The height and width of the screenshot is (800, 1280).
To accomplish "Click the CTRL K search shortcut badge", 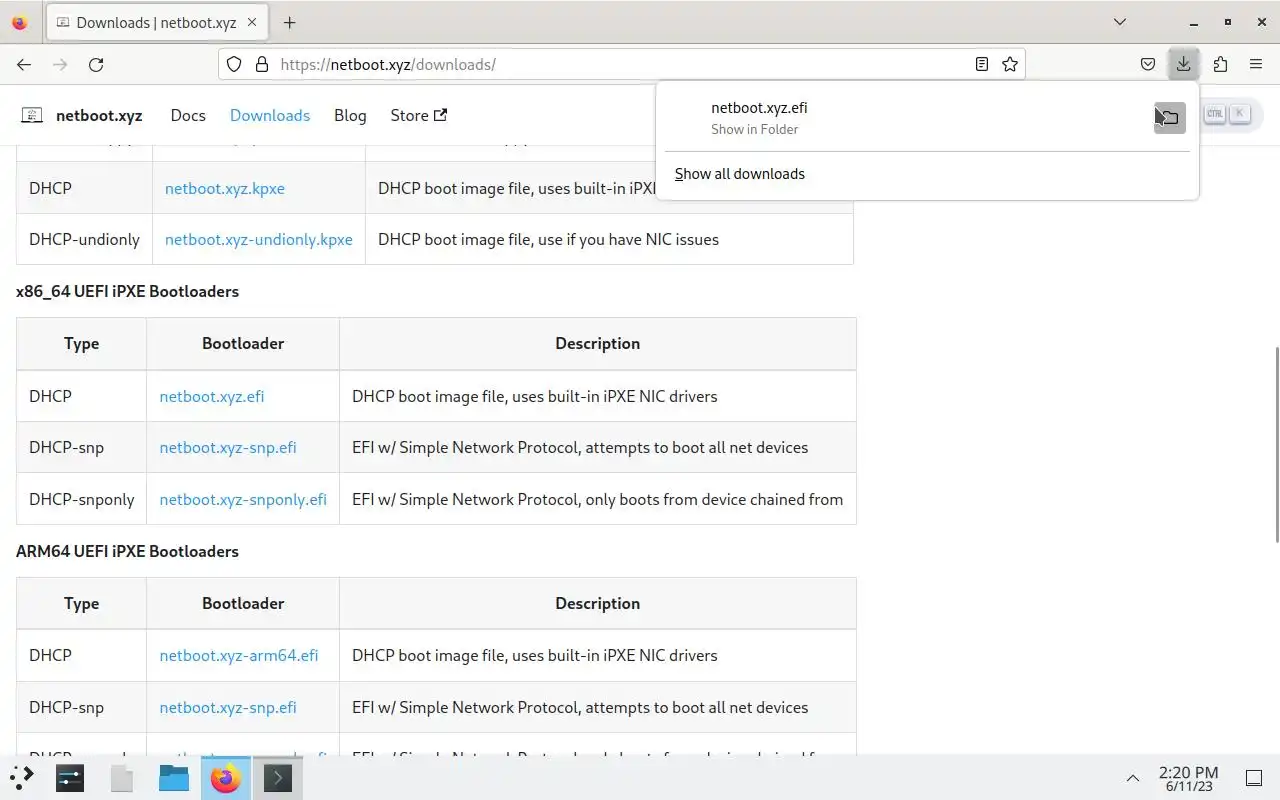I will pyautogui.click(x=1227, y=114).
